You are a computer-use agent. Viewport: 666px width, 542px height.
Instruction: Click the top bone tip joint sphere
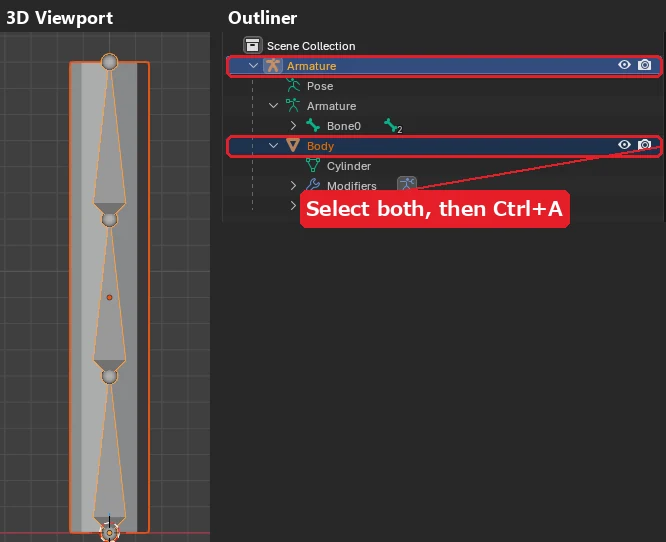tap(110, 62)
